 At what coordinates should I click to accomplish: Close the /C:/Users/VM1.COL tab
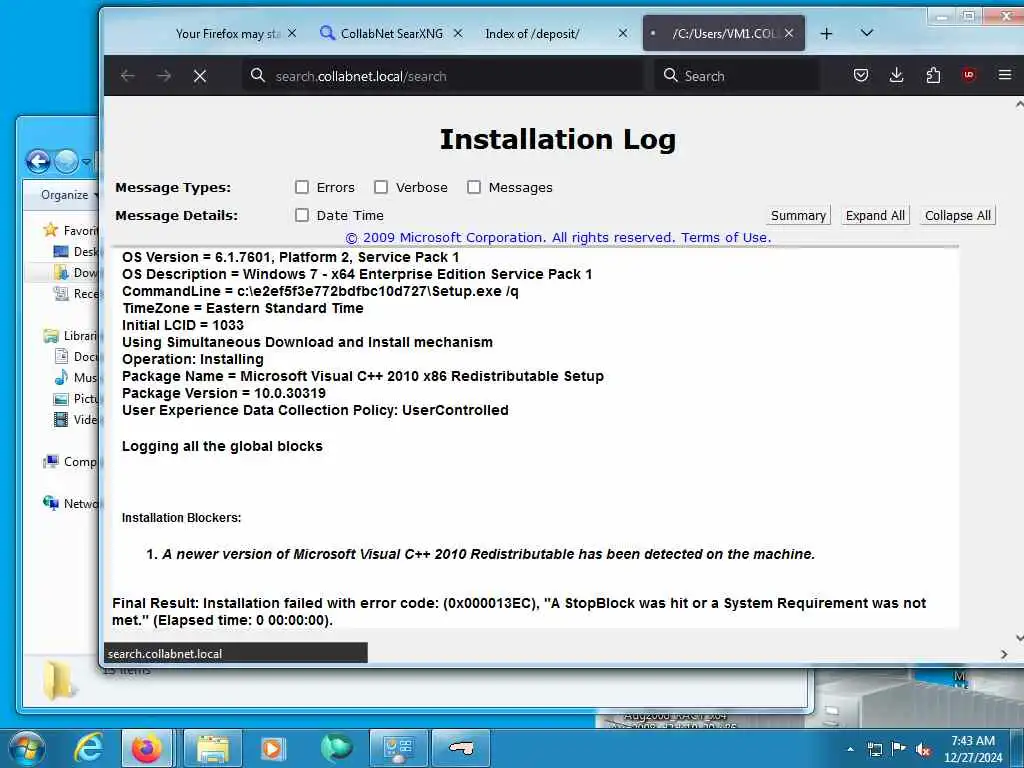pyautogui.click(x=789, y=33)
